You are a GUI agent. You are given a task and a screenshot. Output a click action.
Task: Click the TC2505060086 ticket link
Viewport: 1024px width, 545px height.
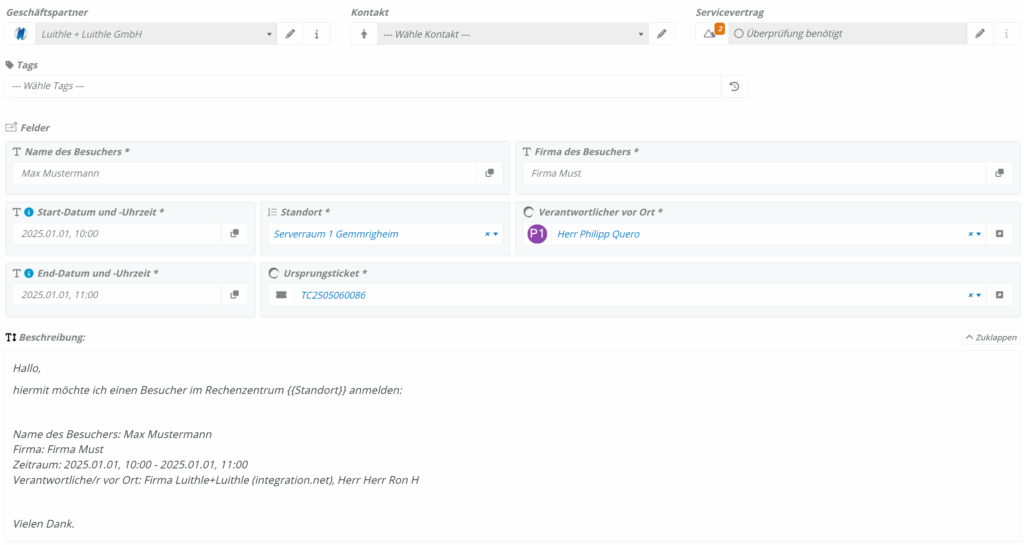[333, 295]
